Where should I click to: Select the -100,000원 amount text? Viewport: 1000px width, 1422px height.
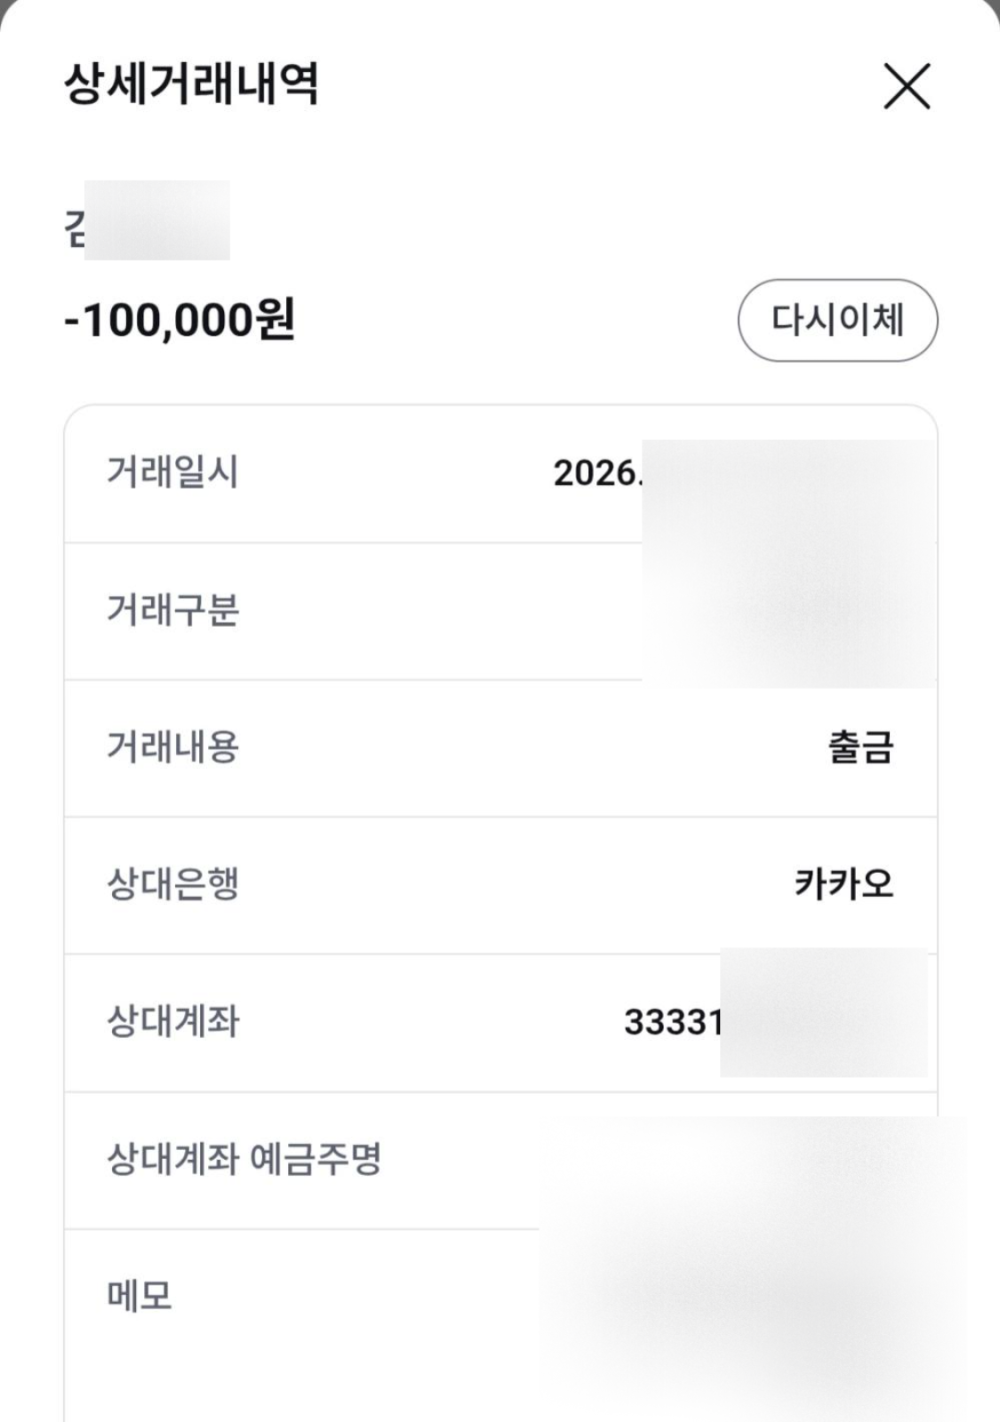179,321
